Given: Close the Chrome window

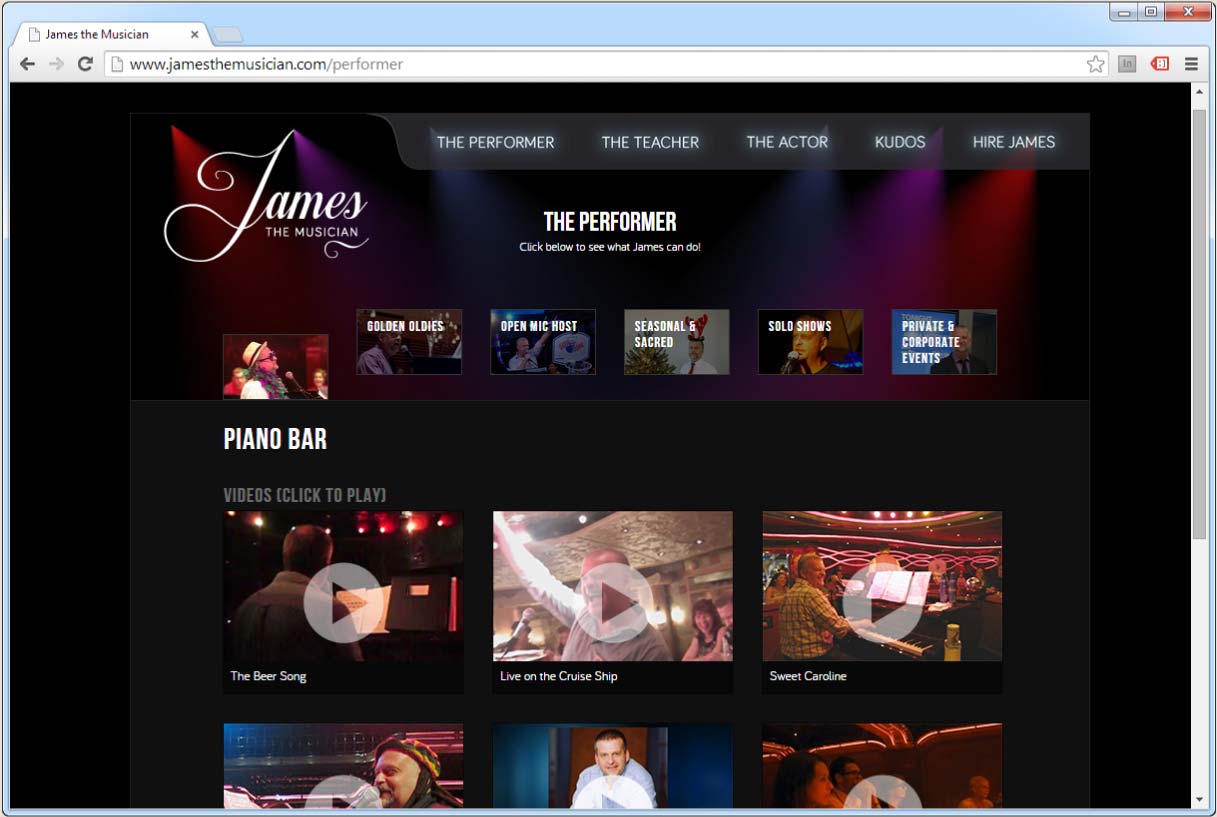Looking at the screenshot, I should coord(1188,12).
